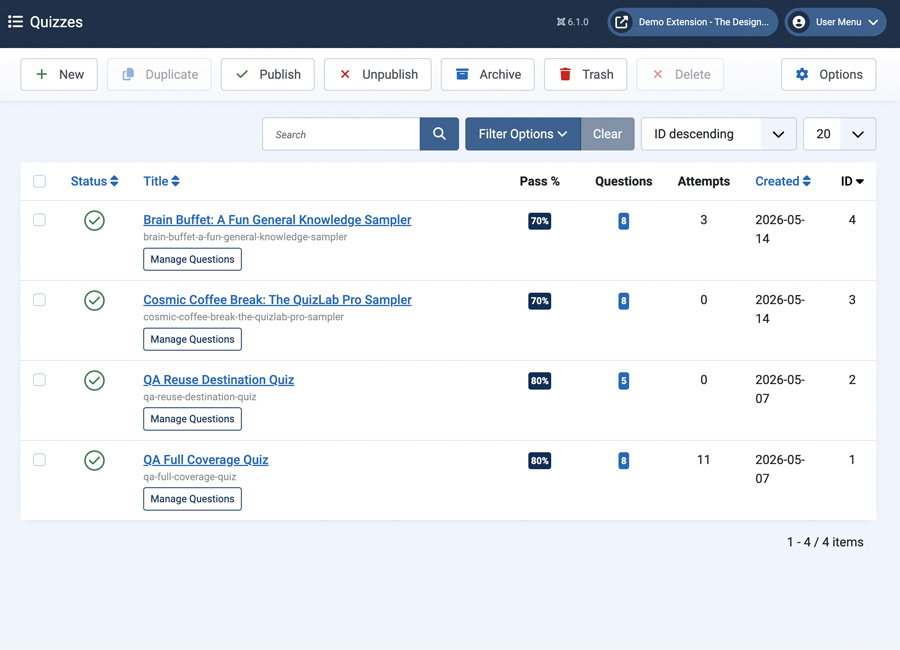This screenshot has height=650, width=900.
Task: Toggle the select-all checkbox in header
Action: [40, 181]
